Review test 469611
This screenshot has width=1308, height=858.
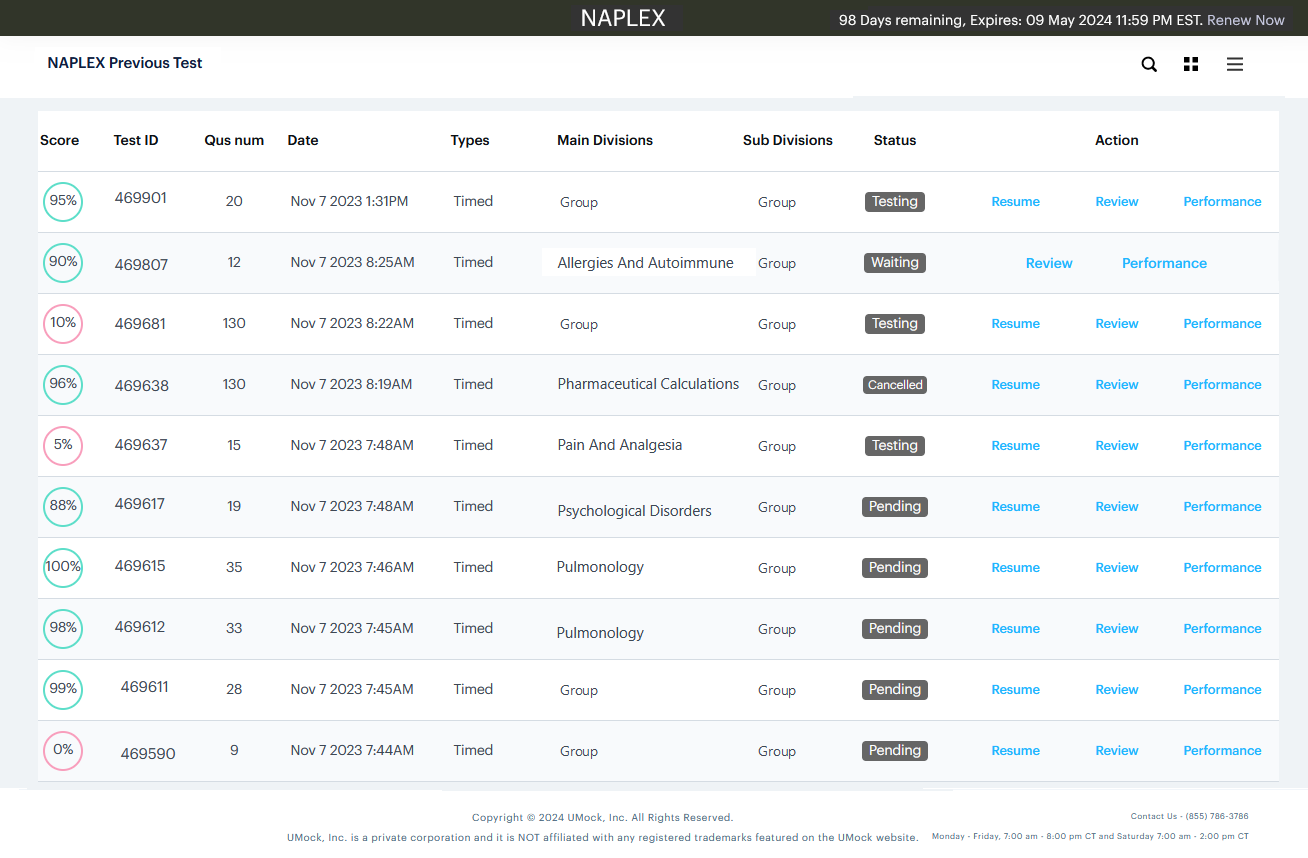click(x=1117, y=690)
